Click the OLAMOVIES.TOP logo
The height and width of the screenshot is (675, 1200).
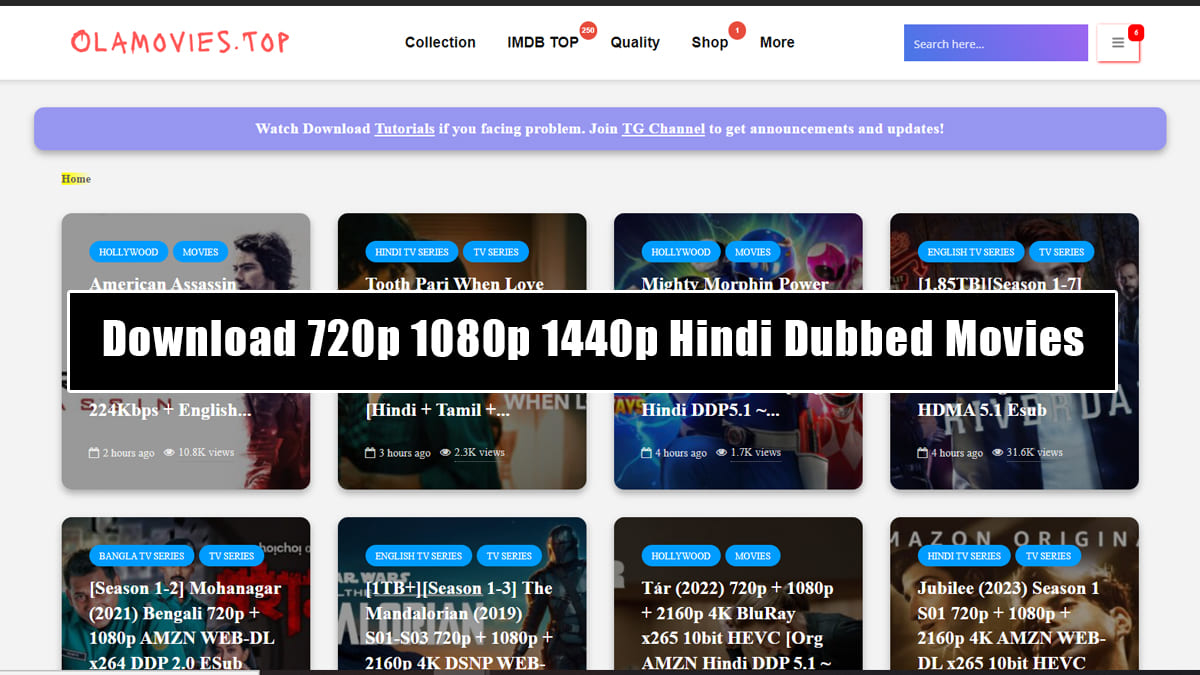[180, 42]
